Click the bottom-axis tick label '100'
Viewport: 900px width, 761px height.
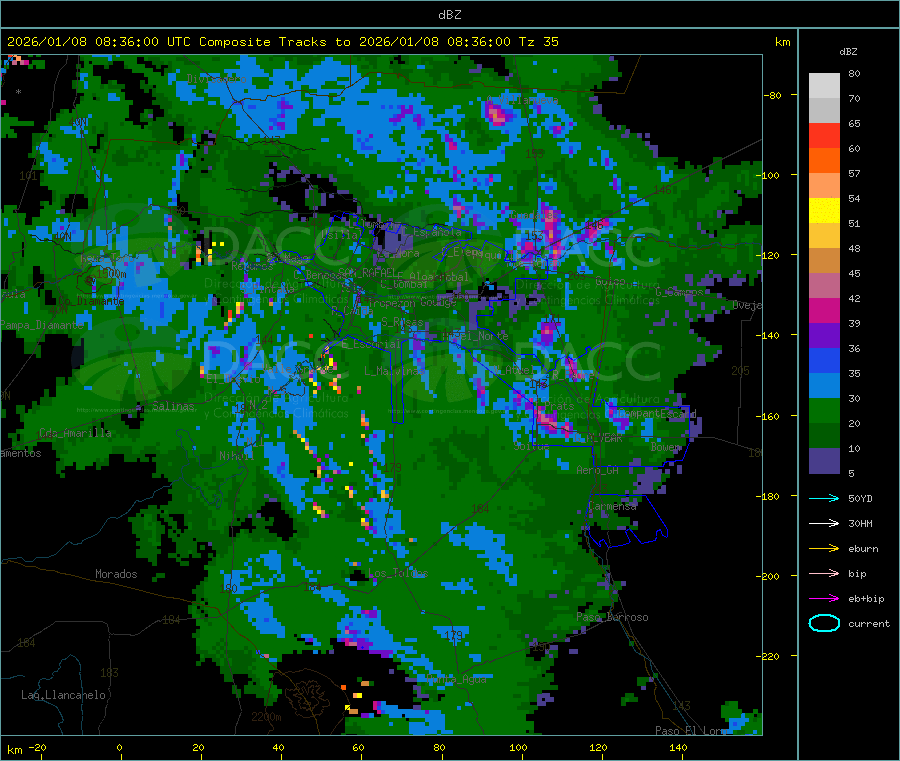[x=518, y=747]
